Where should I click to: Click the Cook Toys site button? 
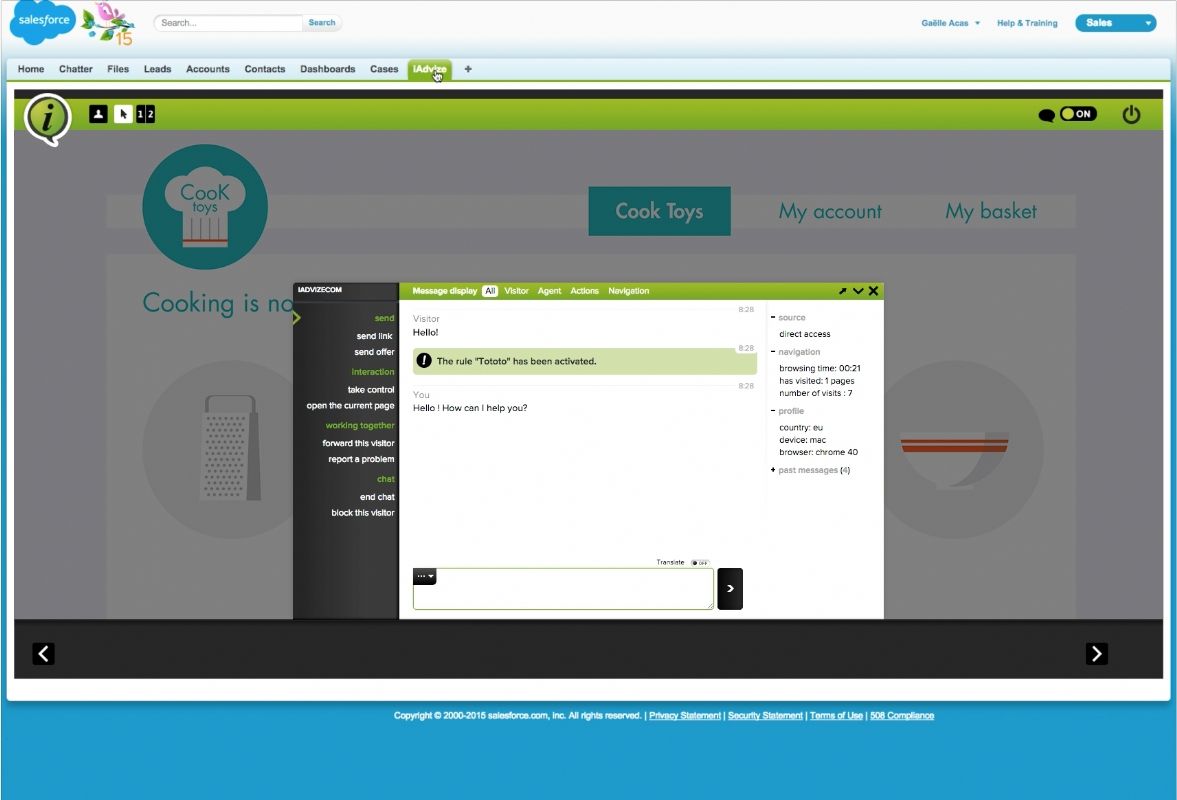(x=659, y=211)
